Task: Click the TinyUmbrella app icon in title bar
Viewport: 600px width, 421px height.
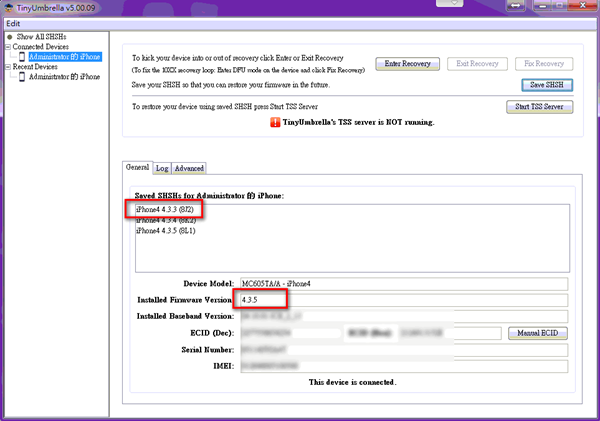Action: tap(9, 7)
